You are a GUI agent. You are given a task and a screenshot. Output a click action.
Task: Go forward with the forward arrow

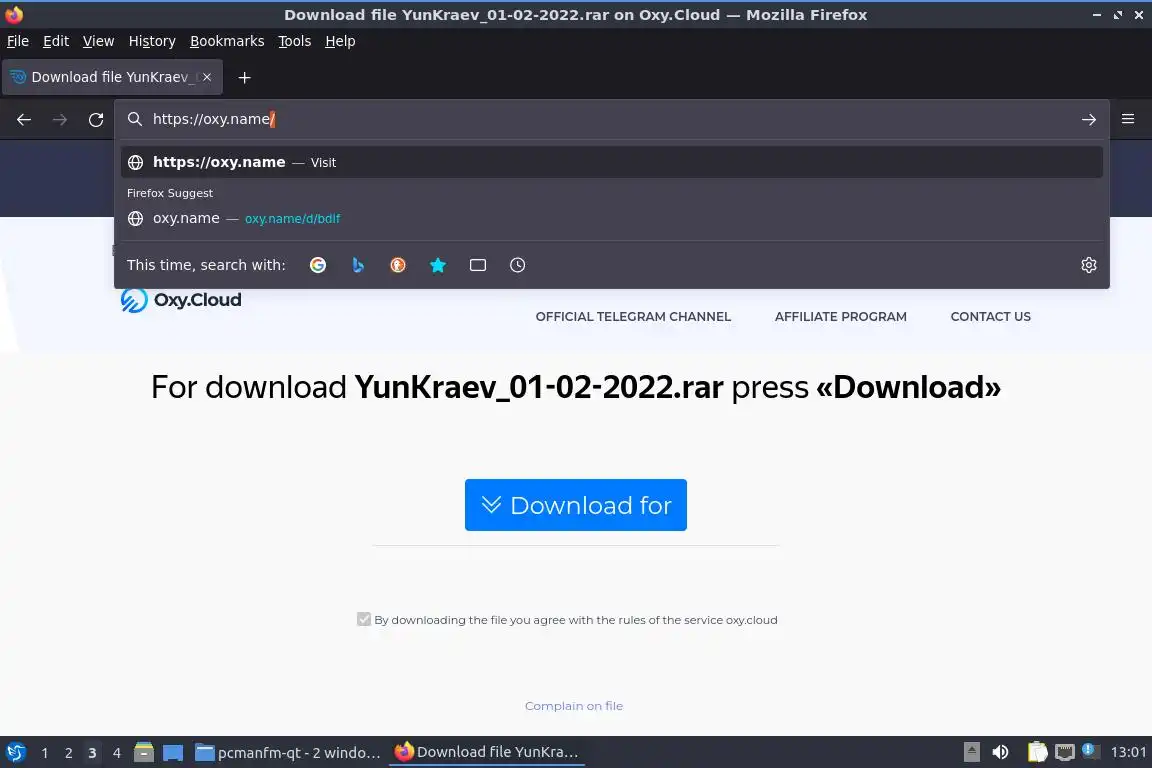click(60, 119)
